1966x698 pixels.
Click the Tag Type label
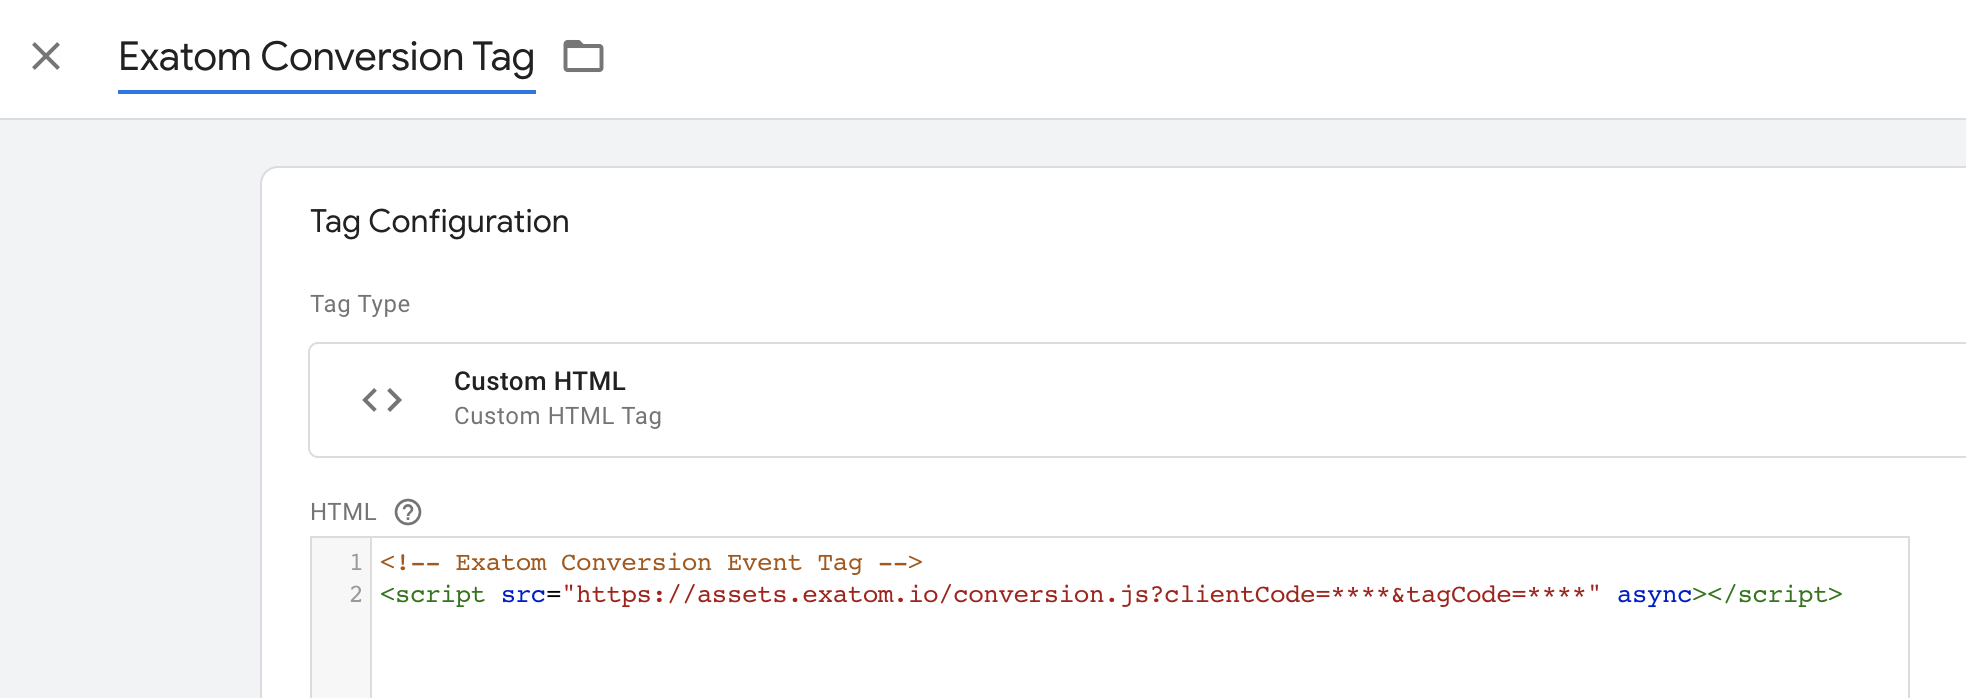point(360,304)
